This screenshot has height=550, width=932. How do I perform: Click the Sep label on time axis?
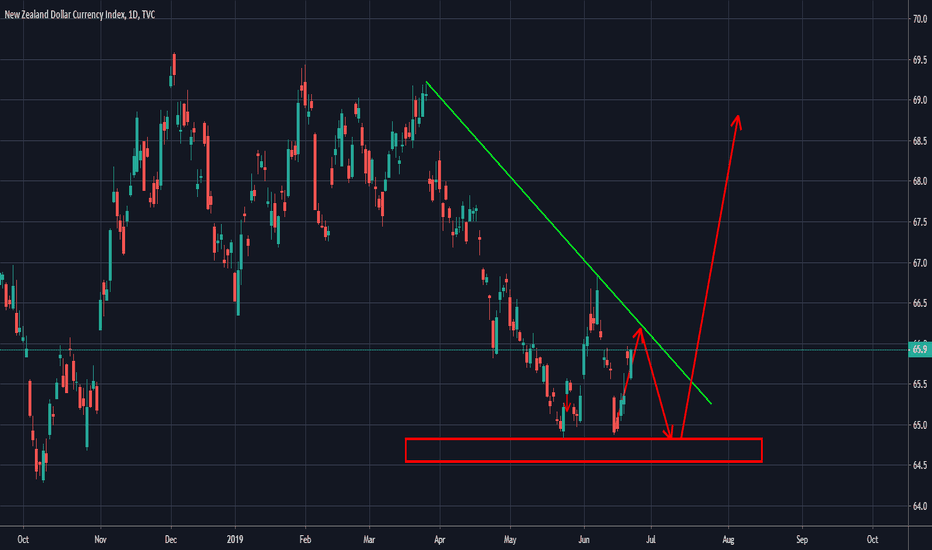click(x=802, y=539)
